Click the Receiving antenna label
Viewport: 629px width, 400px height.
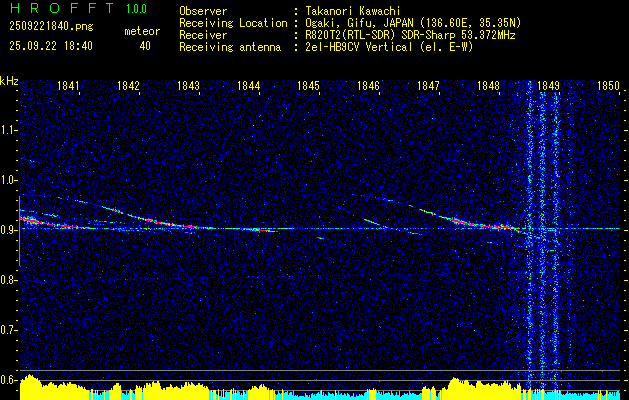click(x=230, y=47)
